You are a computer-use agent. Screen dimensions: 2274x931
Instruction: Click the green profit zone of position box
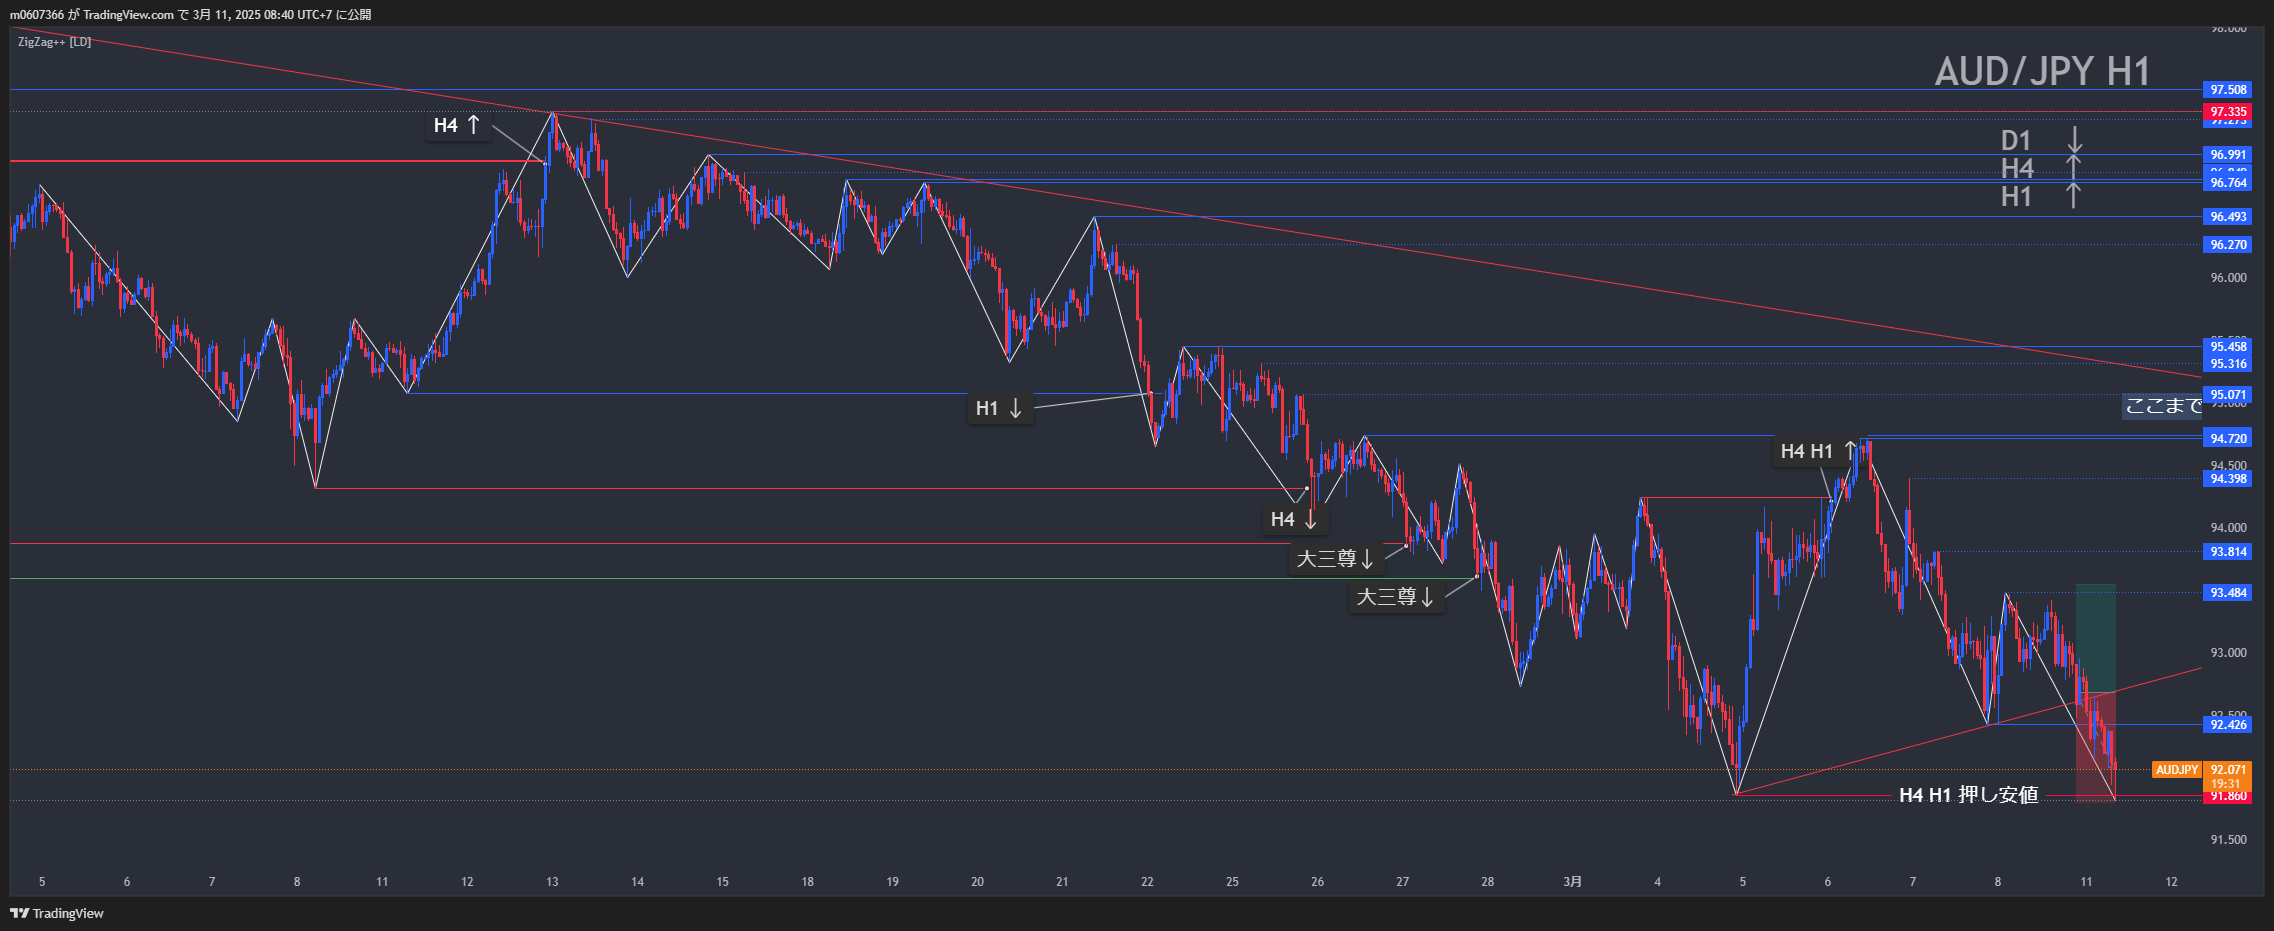[x=2095, y=637]
